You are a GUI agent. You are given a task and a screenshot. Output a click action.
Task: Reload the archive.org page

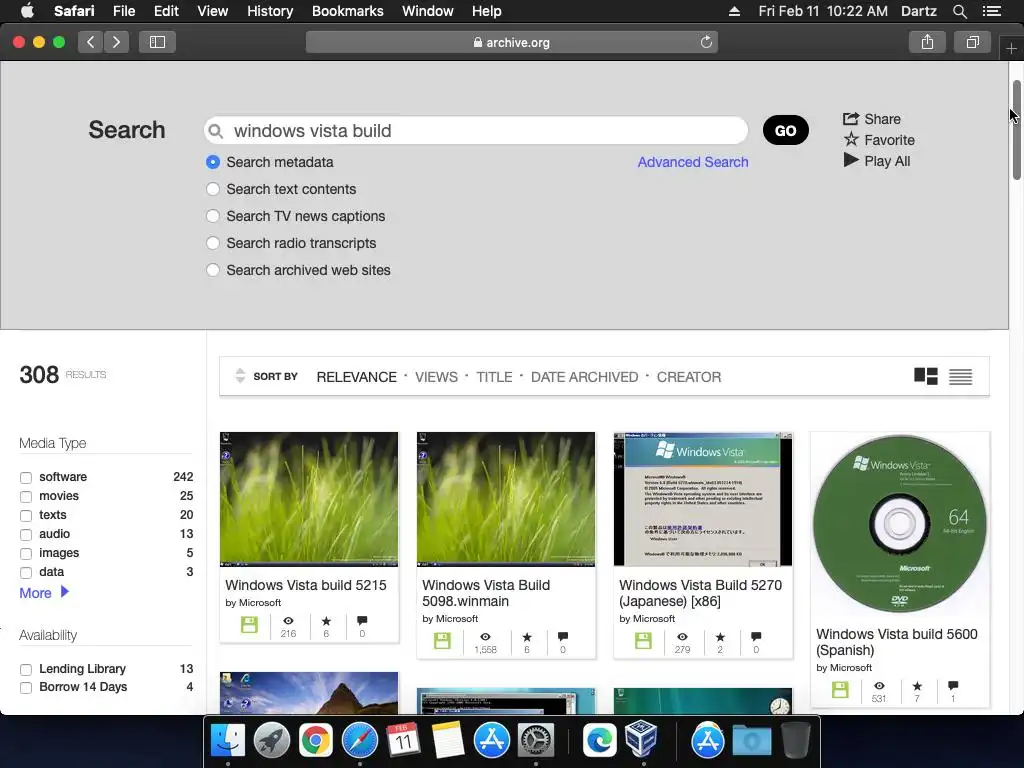[706, 42]
